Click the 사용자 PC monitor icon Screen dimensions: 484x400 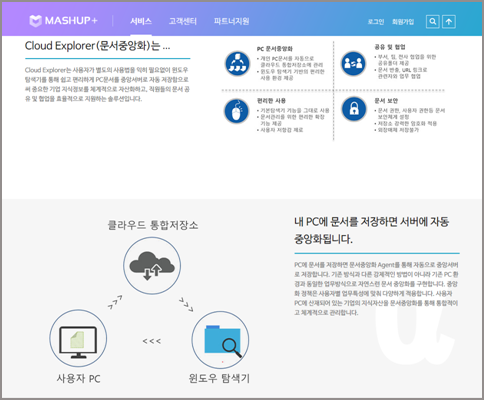point(78,339)
